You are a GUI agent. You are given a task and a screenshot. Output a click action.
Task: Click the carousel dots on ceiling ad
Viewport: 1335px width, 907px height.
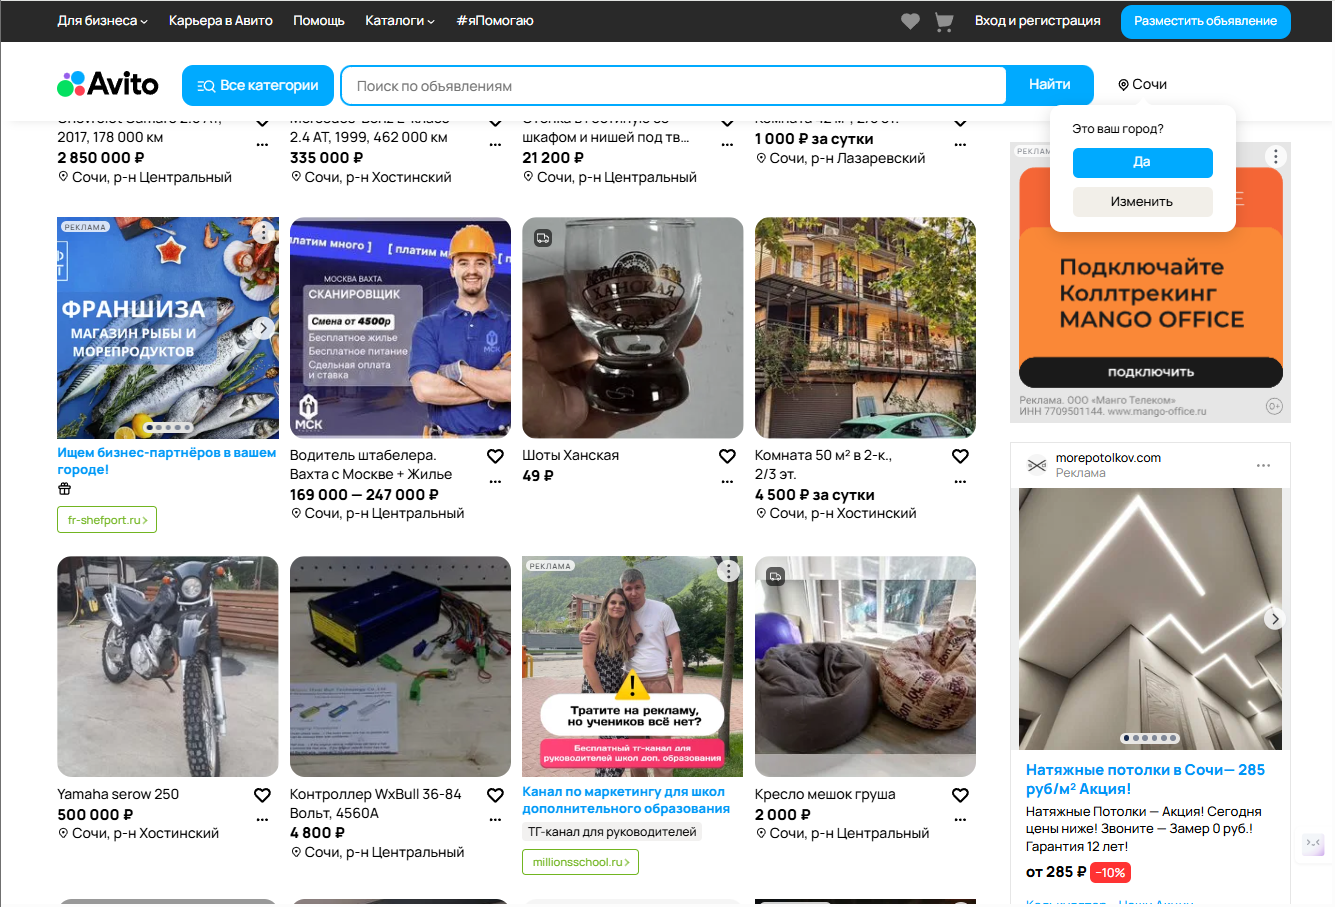click(1151, 739)
